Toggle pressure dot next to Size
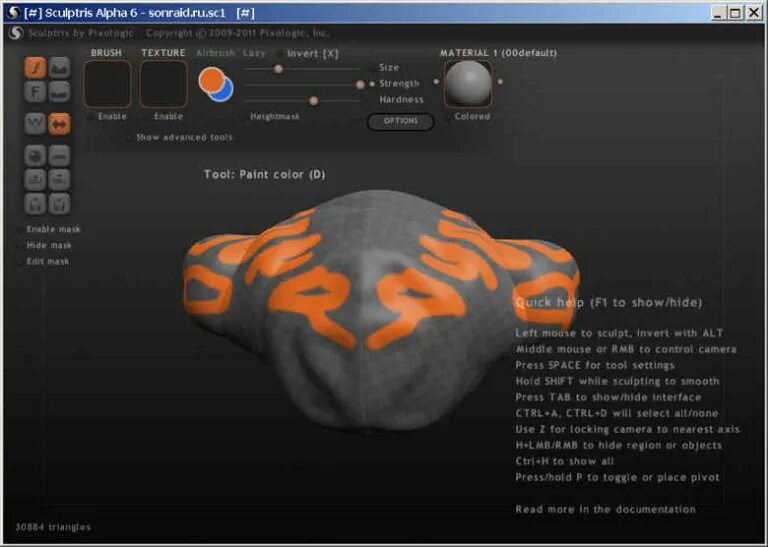768x547 pixels. coord(372,68)
